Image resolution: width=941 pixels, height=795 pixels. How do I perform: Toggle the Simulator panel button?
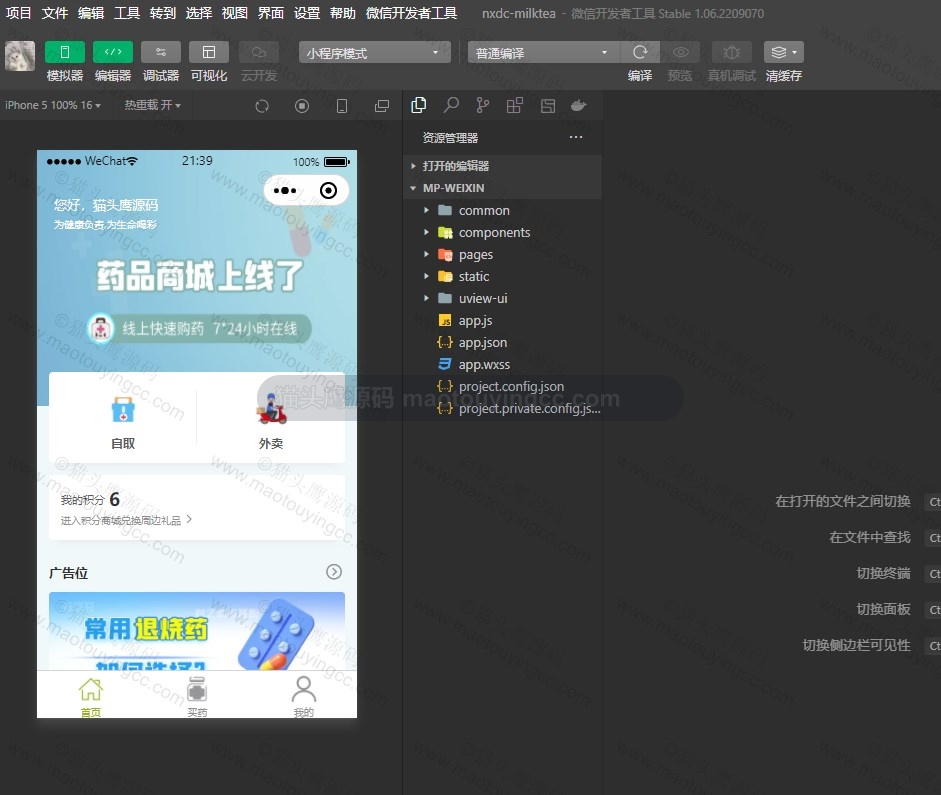coord(65,52)
